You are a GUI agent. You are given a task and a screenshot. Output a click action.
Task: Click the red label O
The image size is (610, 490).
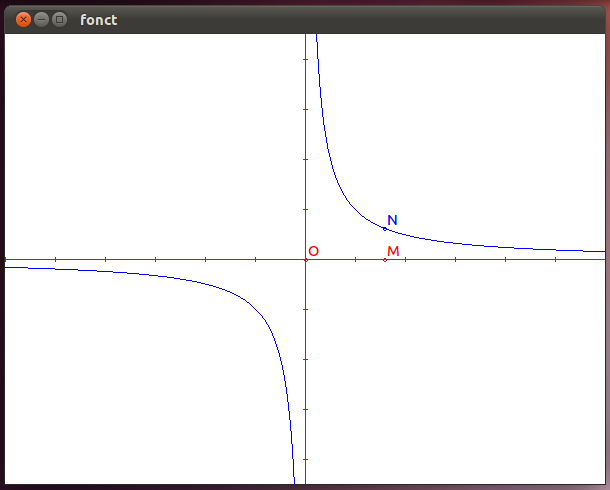[x=314, y=251]
